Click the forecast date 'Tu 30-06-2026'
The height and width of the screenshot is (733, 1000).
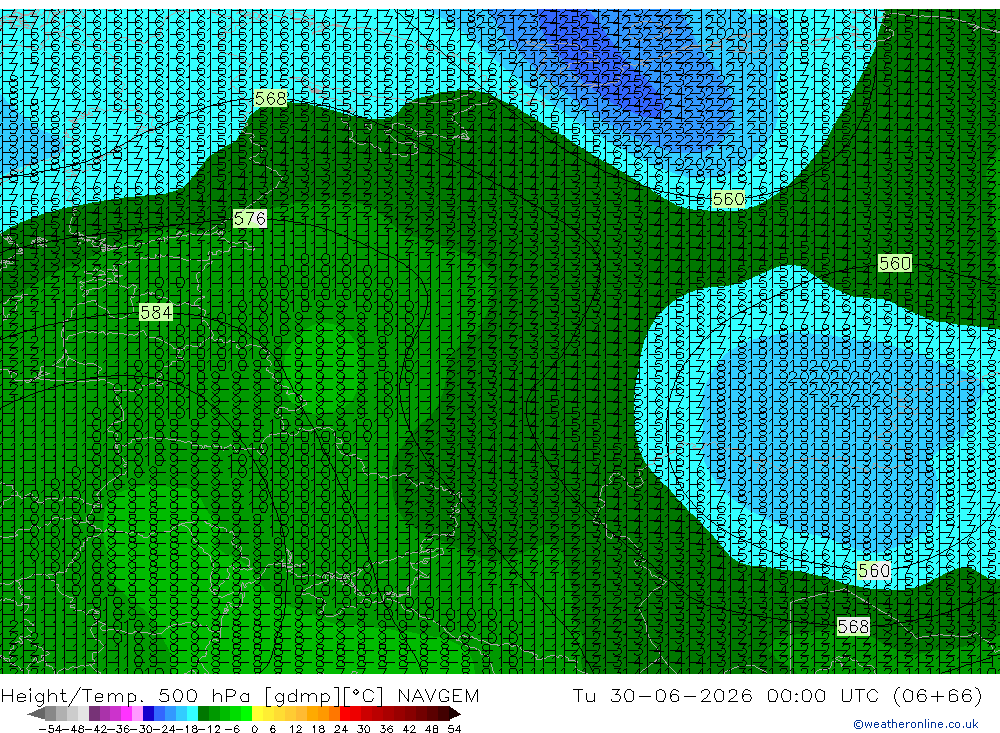[x=663, y=695]
